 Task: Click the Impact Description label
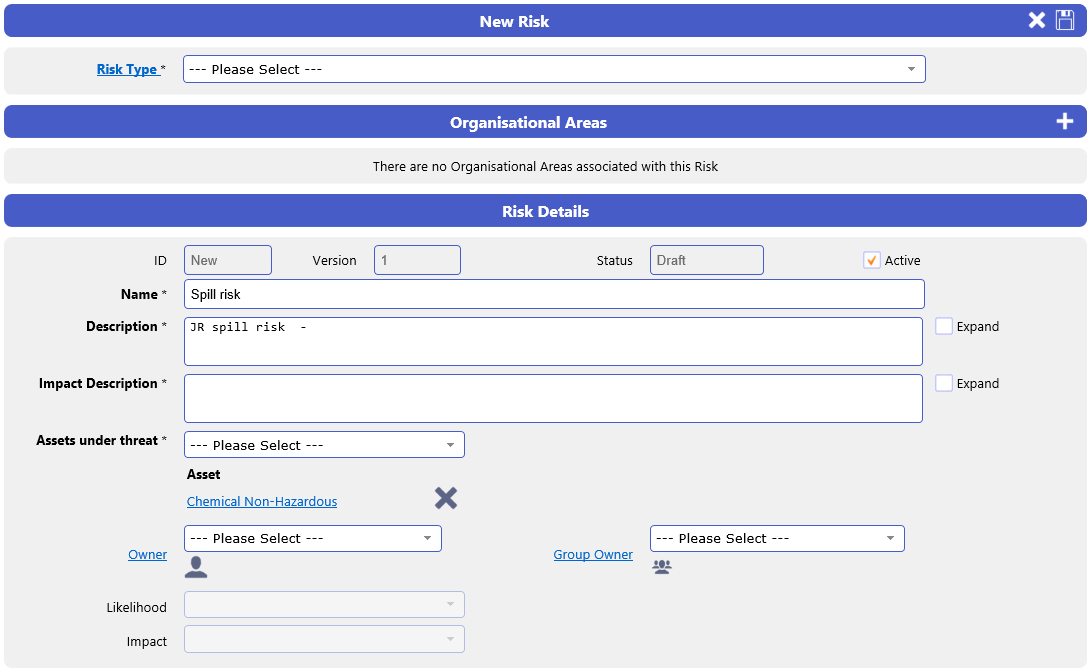coord(98,383)
